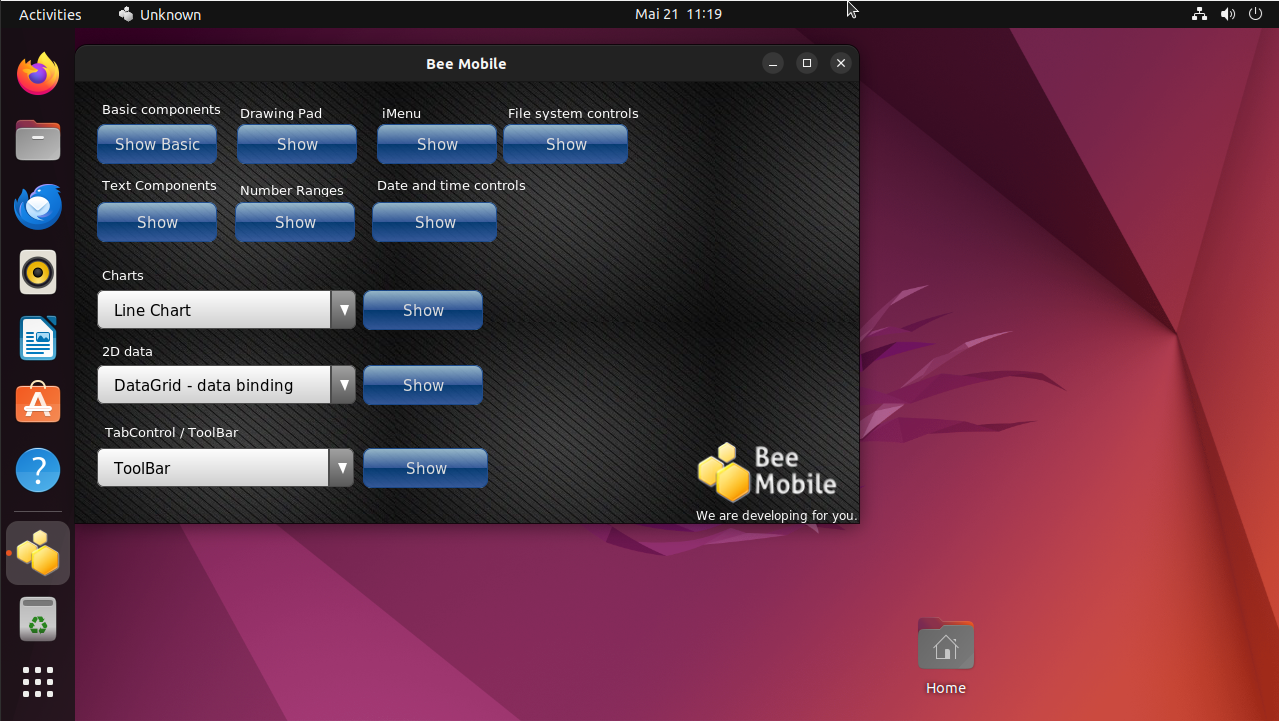Show applications grid
The width and height of the screenshot is (1279, 721).
[38, 682]
